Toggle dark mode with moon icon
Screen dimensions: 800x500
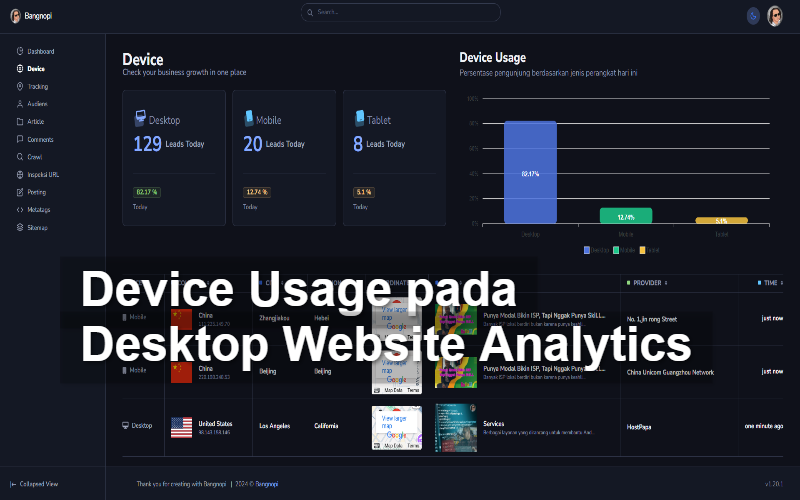coord(753,15)
